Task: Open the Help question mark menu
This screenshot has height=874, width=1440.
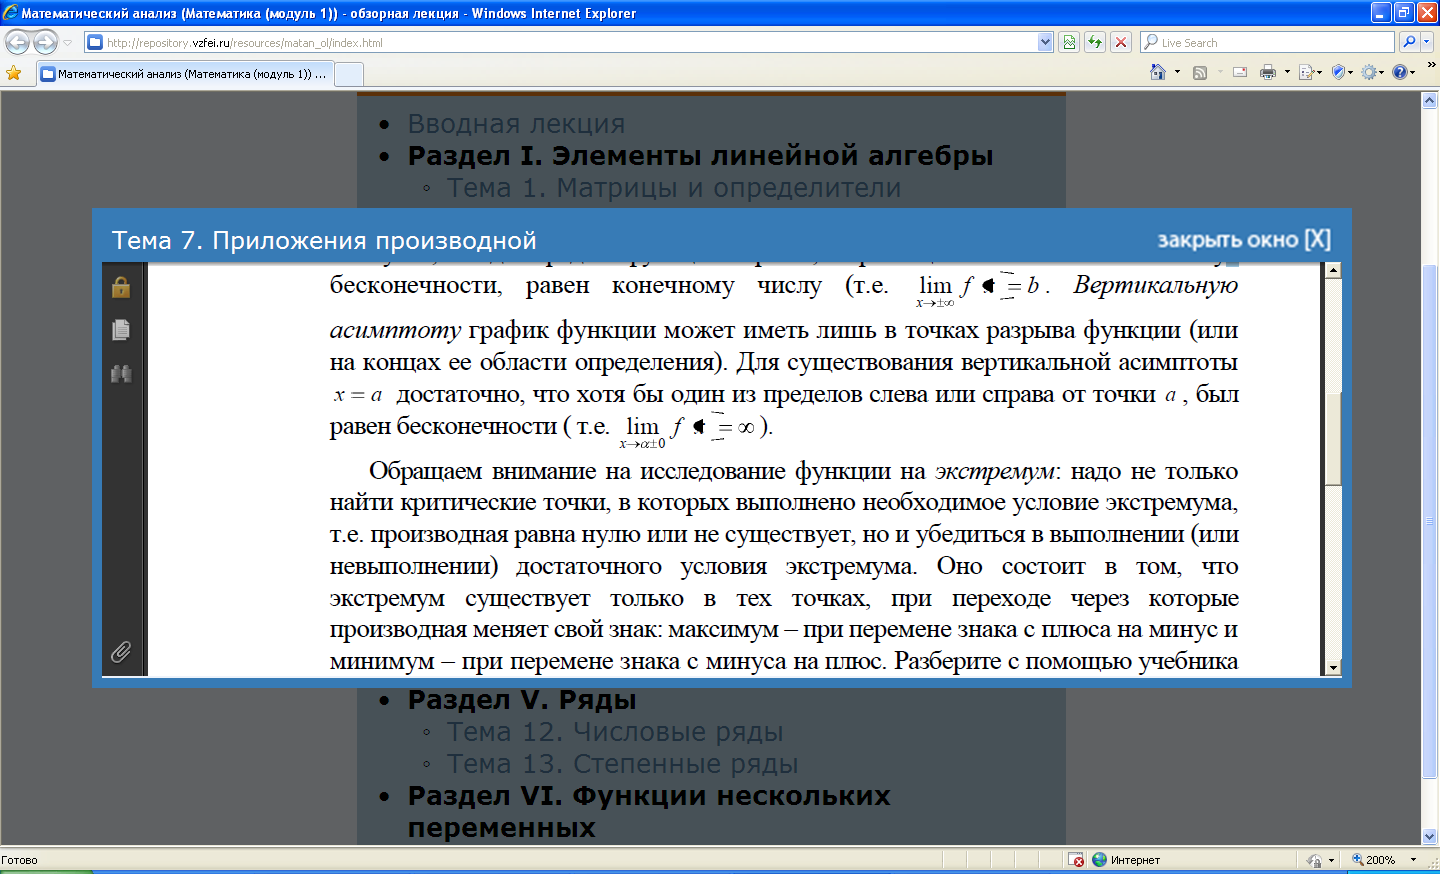Action: [x=1404, y=72]
